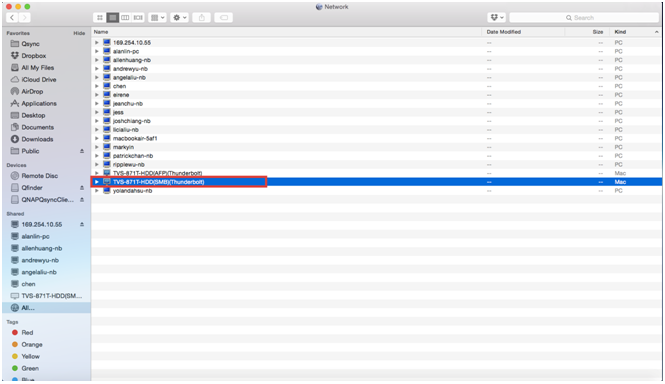Click the Search field
665x384 pixels.
click(x=584, y=17)
